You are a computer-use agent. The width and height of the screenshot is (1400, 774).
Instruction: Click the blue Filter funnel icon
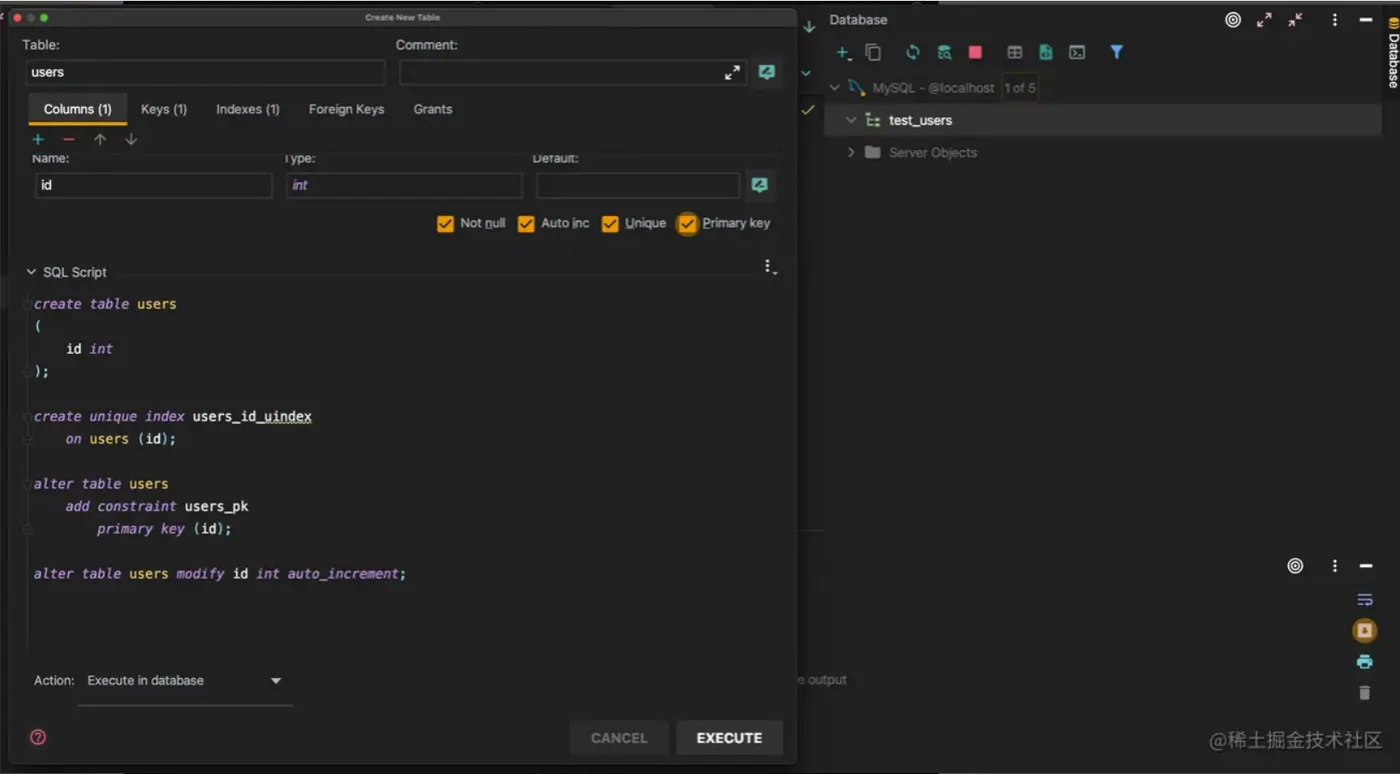coord(1117,52)
